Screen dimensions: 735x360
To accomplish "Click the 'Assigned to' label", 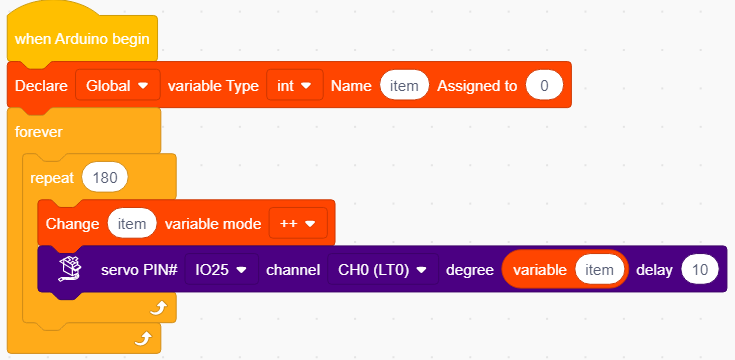I will tap(477, 85).
